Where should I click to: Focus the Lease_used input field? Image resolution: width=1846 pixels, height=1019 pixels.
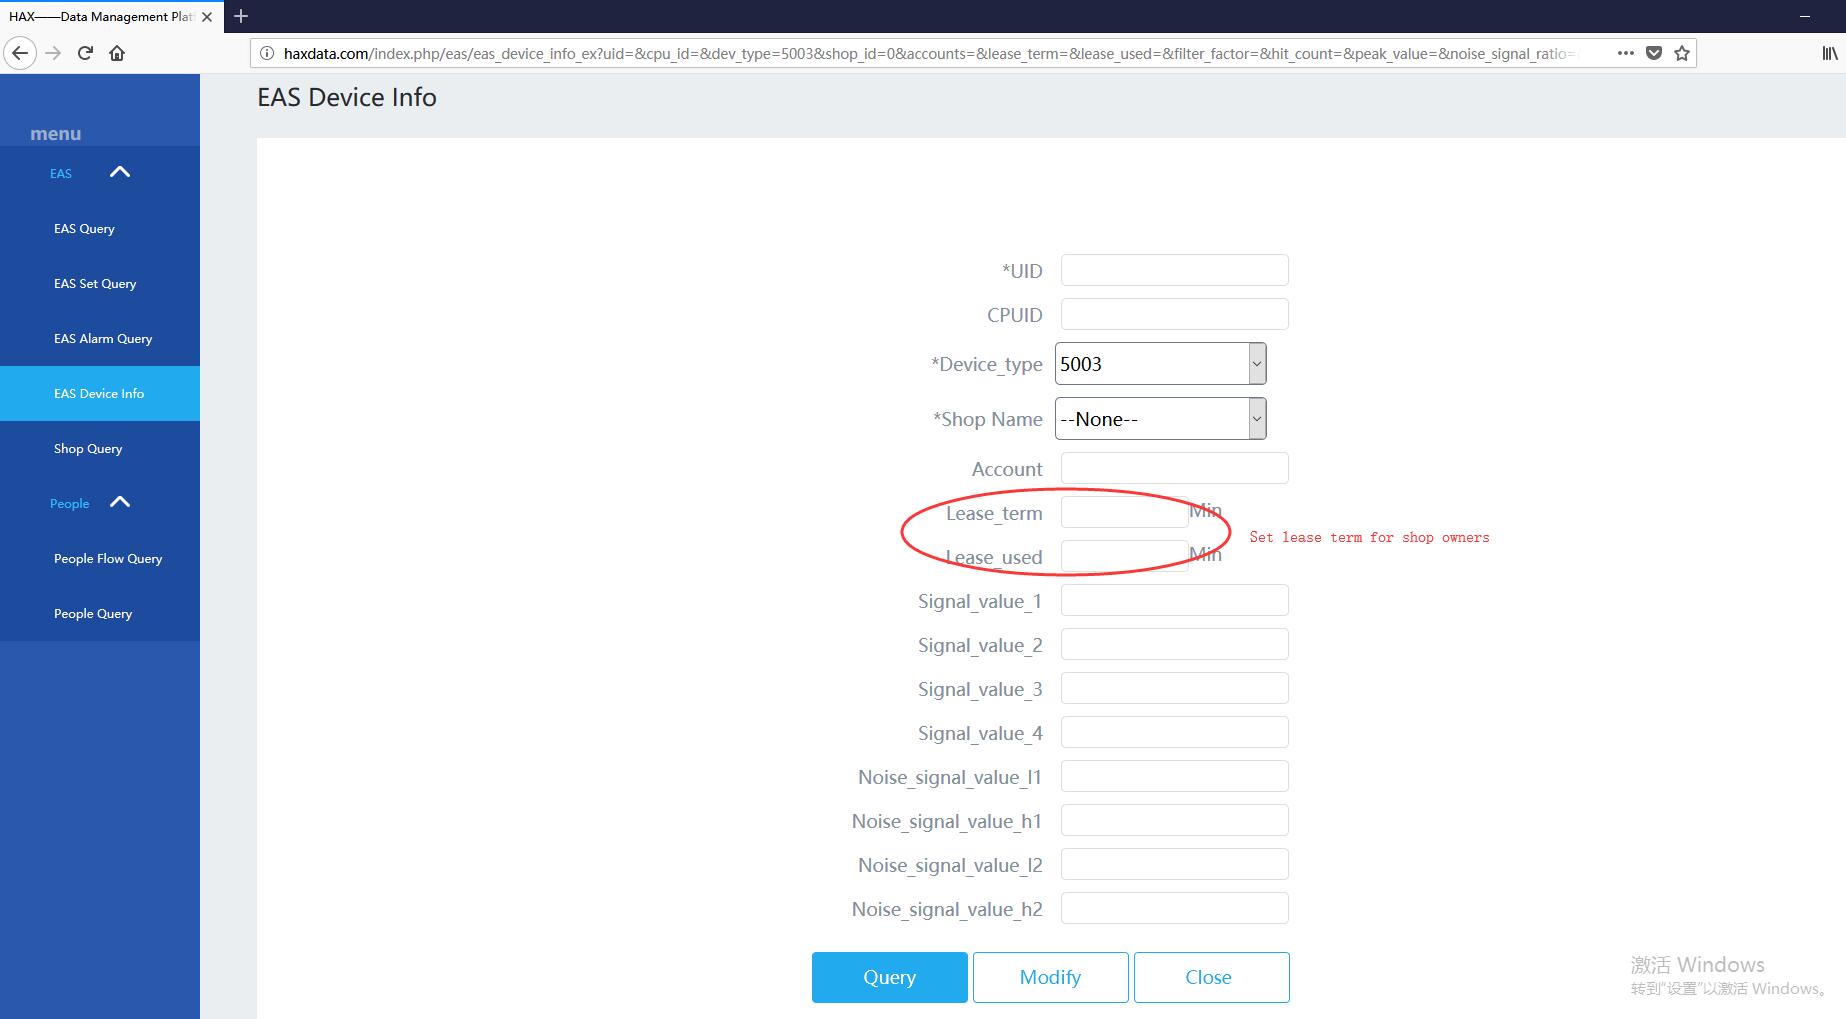(x=1125, y=556)
